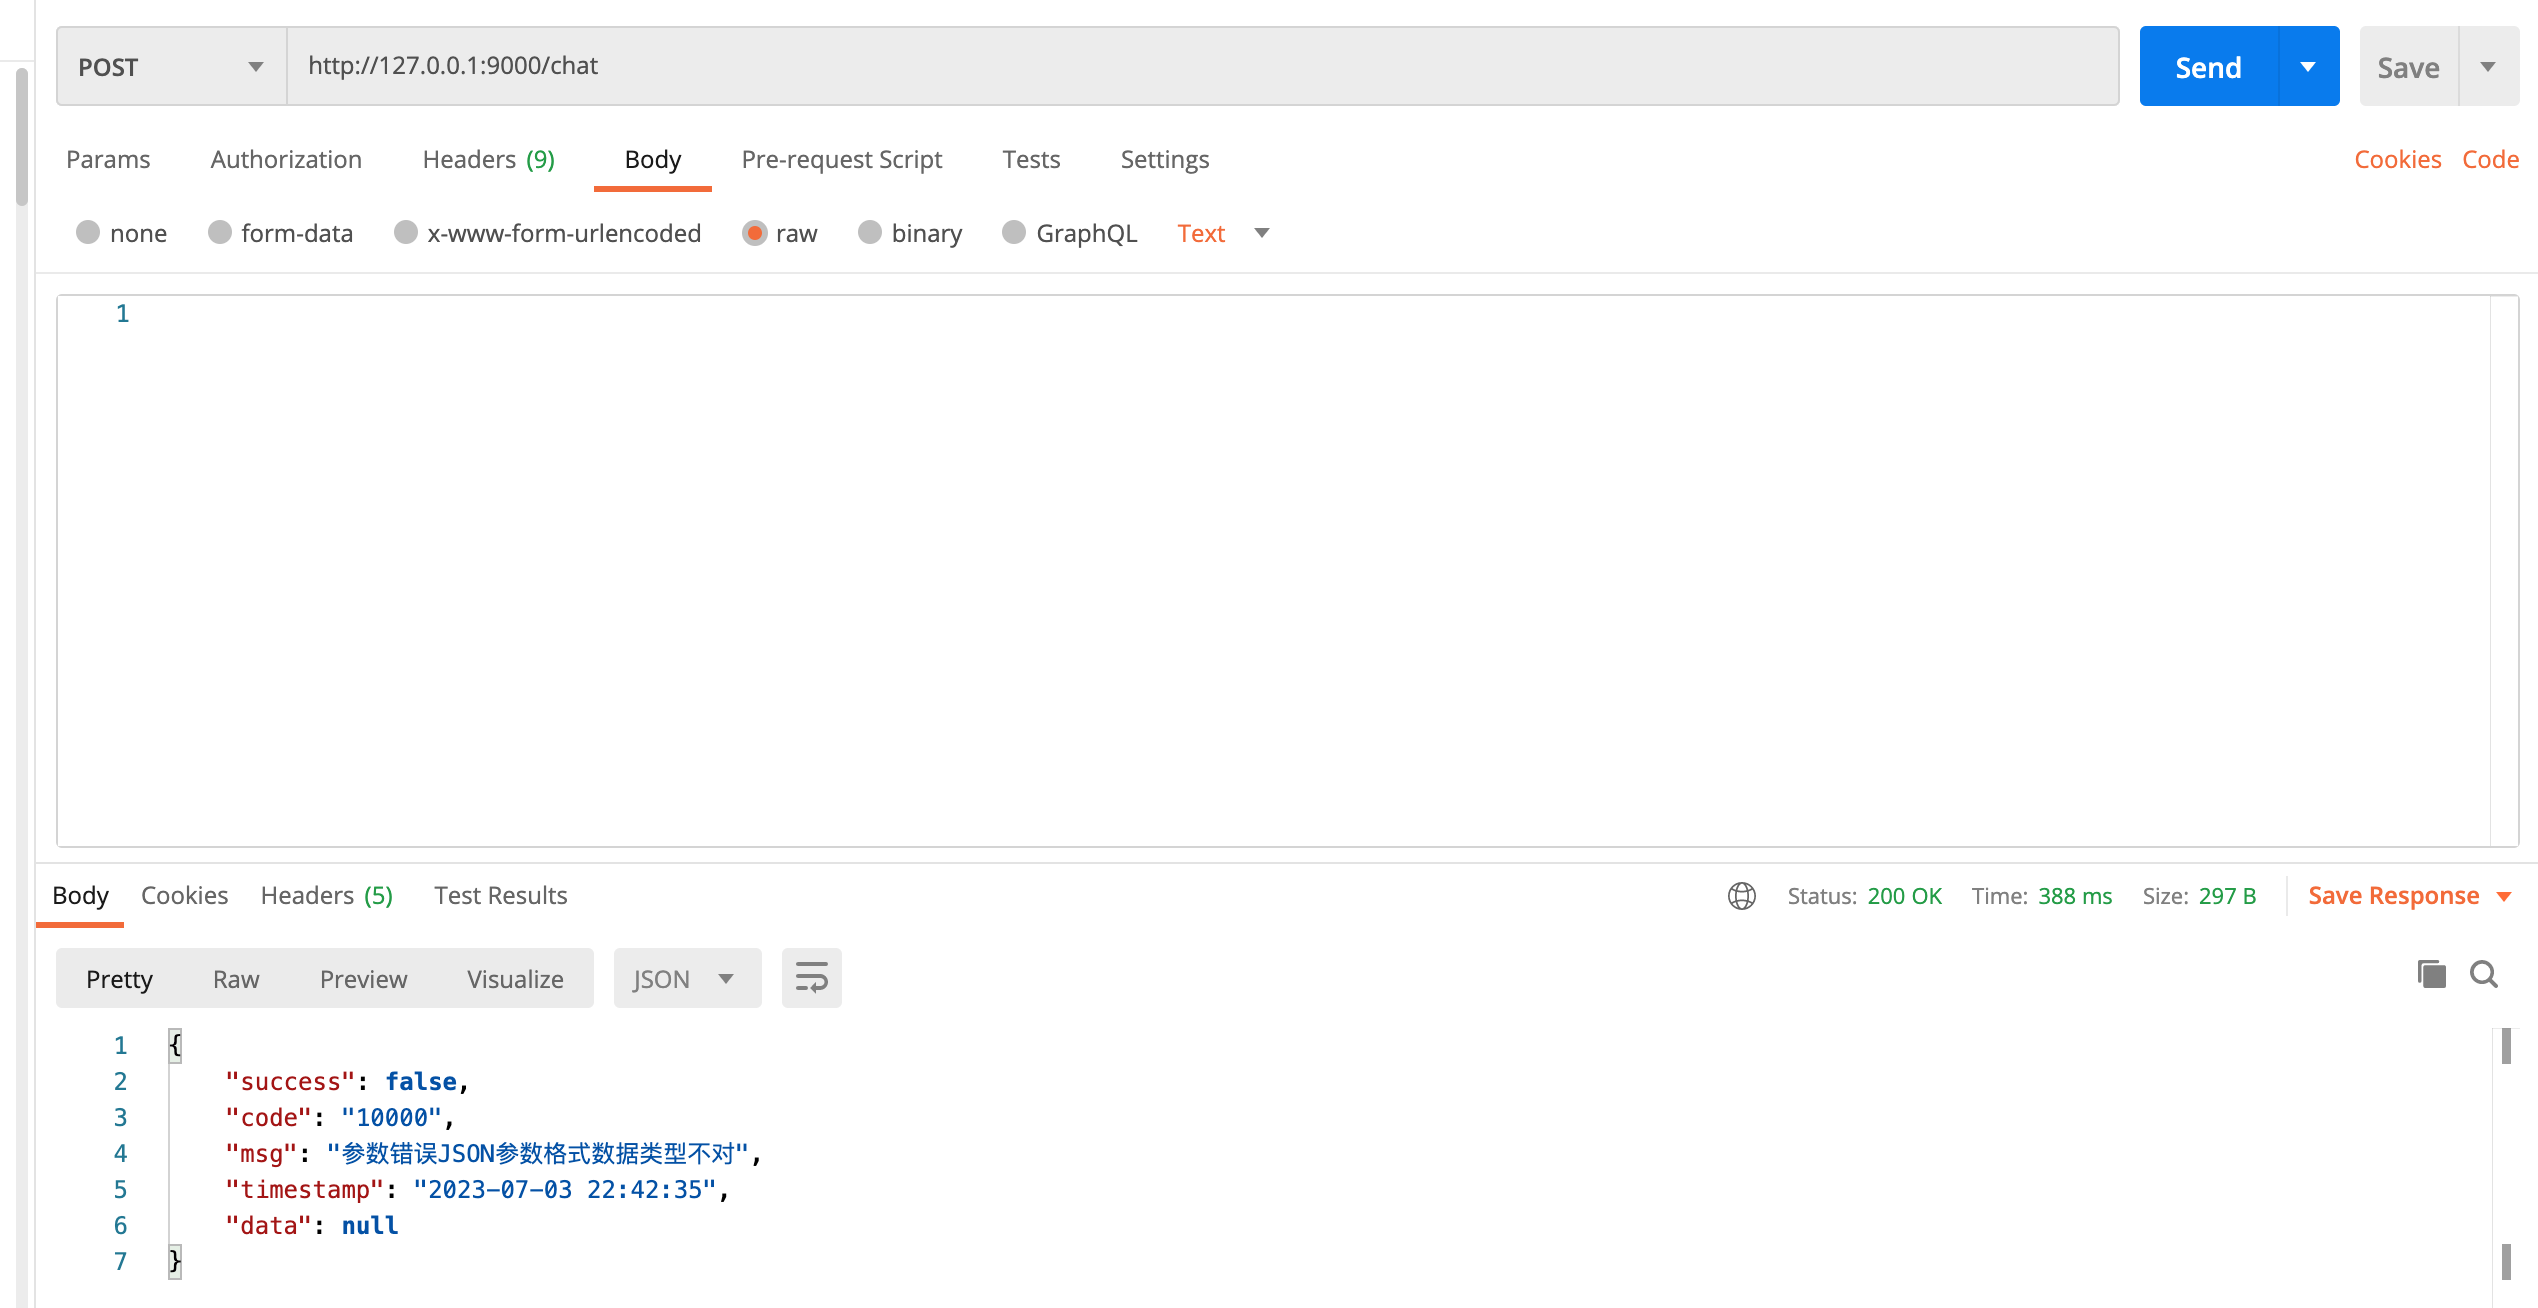
Task: Open the POST method dropdown
Action: [171, 67]
